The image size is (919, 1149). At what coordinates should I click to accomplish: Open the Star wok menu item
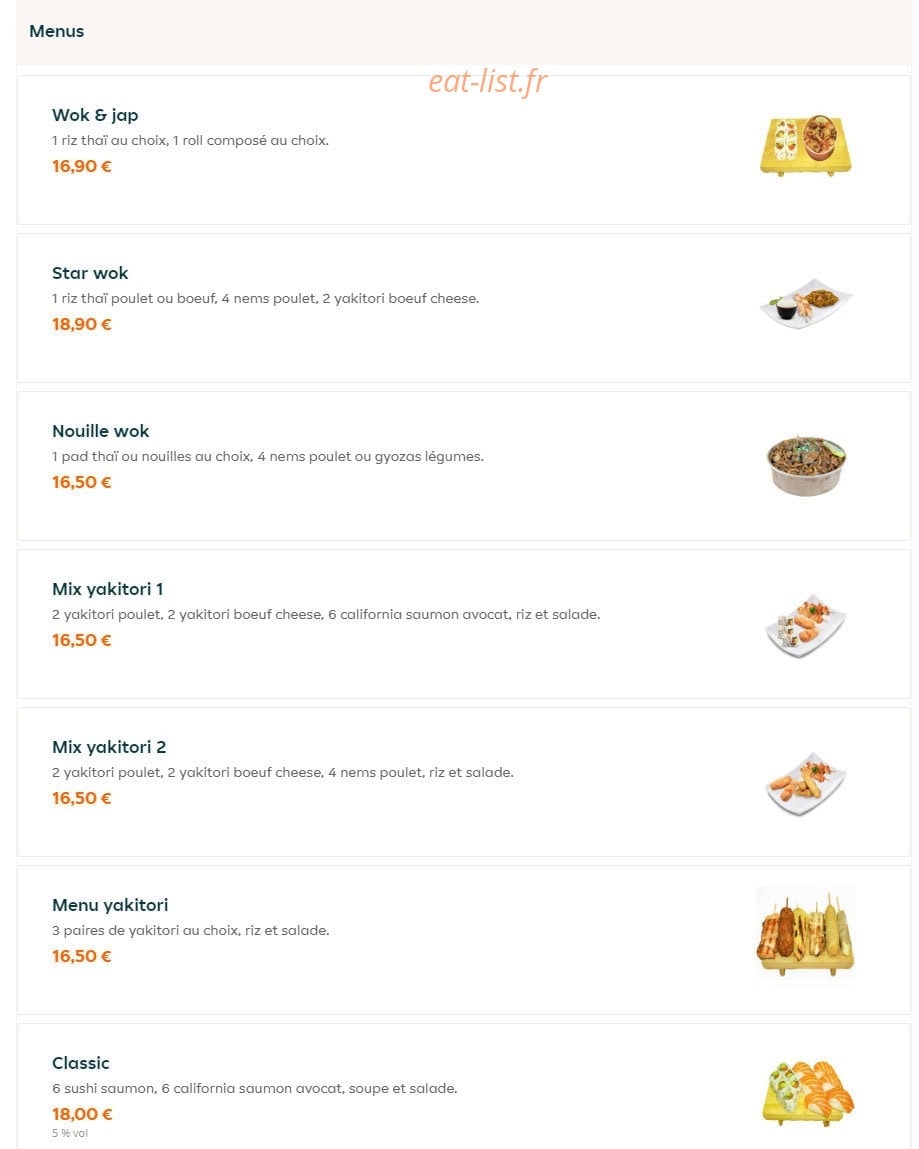(90, 273)
